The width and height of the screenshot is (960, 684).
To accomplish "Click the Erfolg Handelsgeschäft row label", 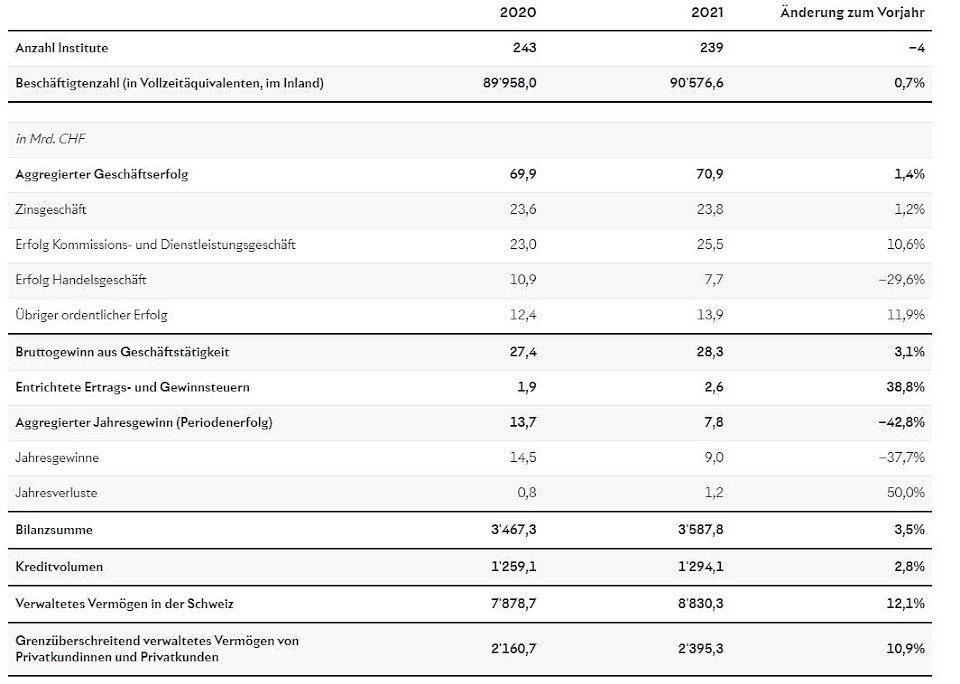I will coord(81,280).
